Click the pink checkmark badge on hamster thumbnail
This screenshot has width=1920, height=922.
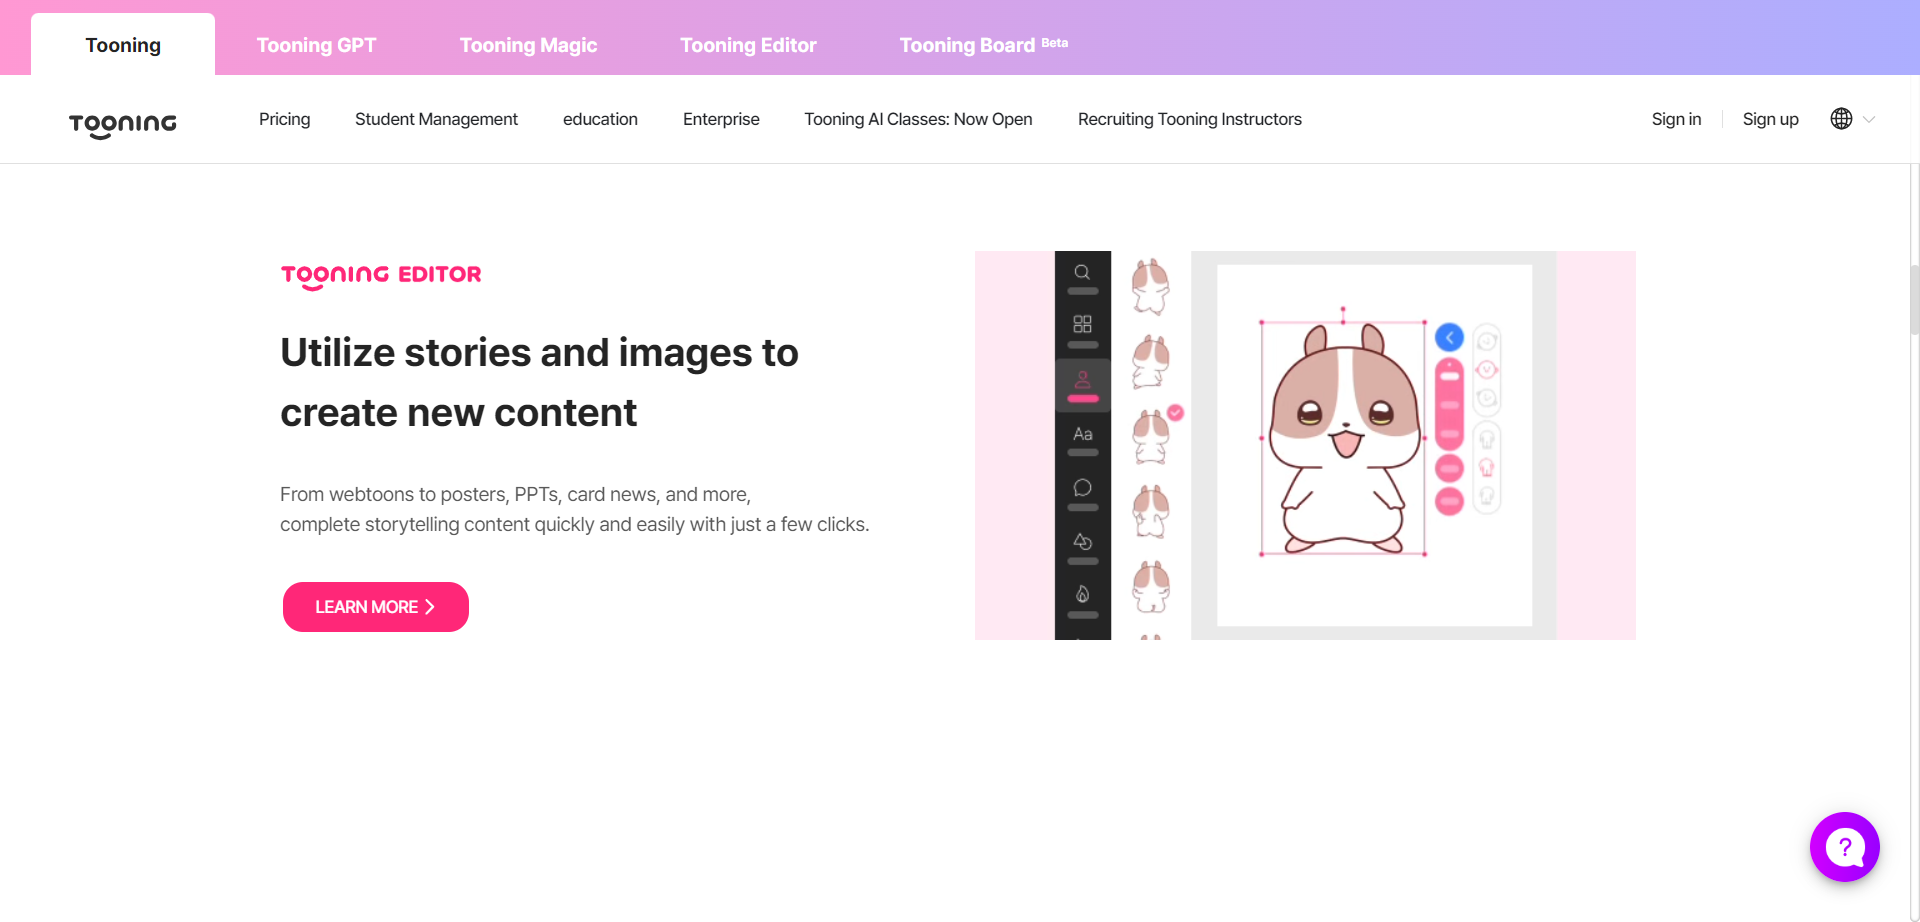click(x=1176, y=412)
